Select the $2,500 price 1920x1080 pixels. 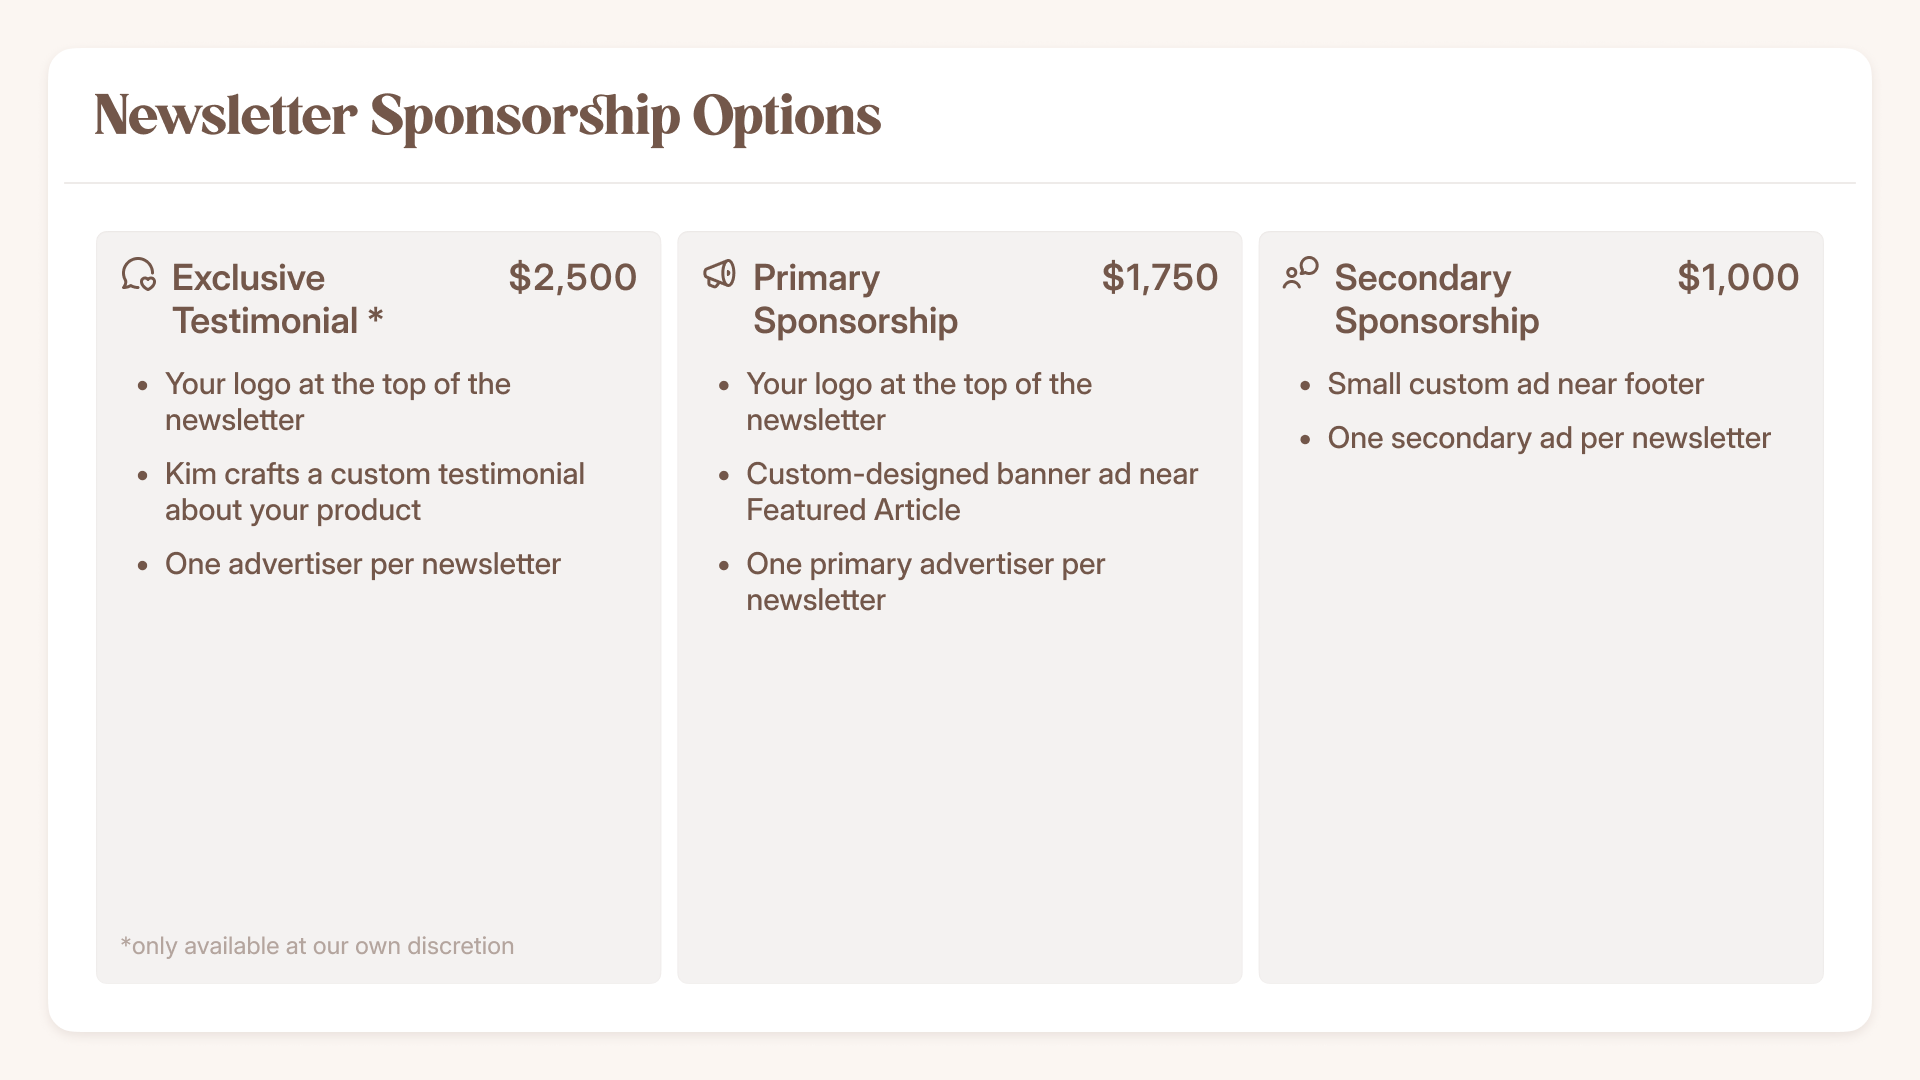(x=573, y=277)
